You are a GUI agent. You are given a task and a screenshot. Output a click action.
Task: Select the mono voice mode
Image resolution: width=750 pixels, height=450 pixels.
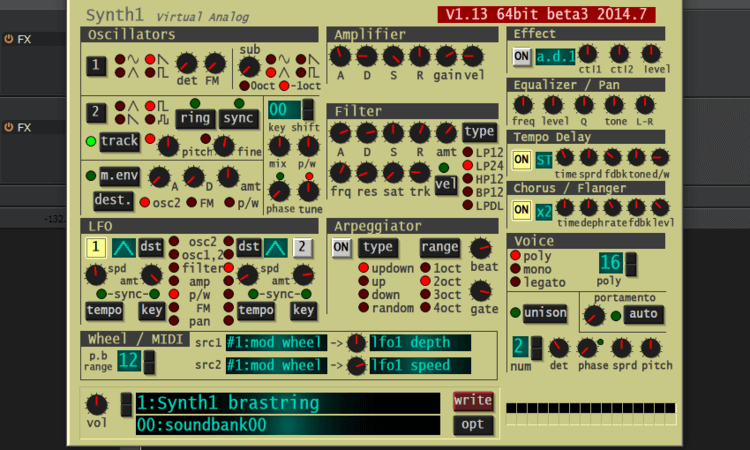pyautogui.click(x=517, y=269)
